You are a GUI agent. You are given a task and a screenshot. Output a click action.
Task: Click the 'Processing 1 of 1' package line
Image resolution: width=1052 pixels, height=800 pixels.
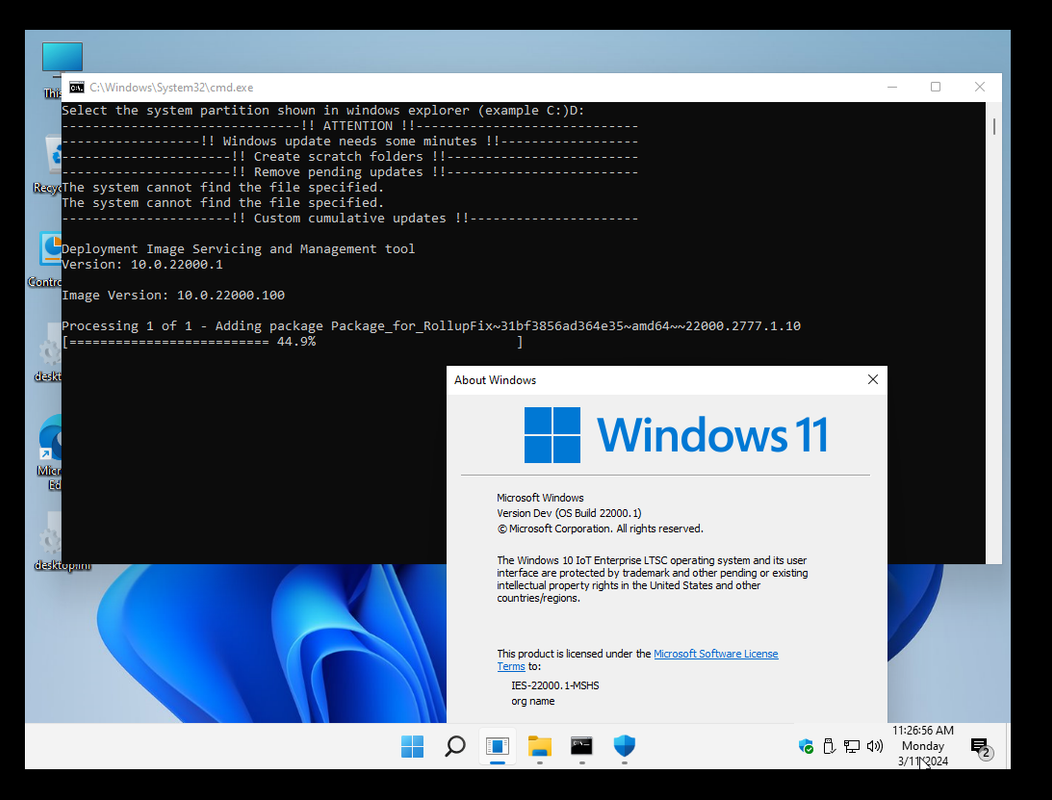coord(431,326)
